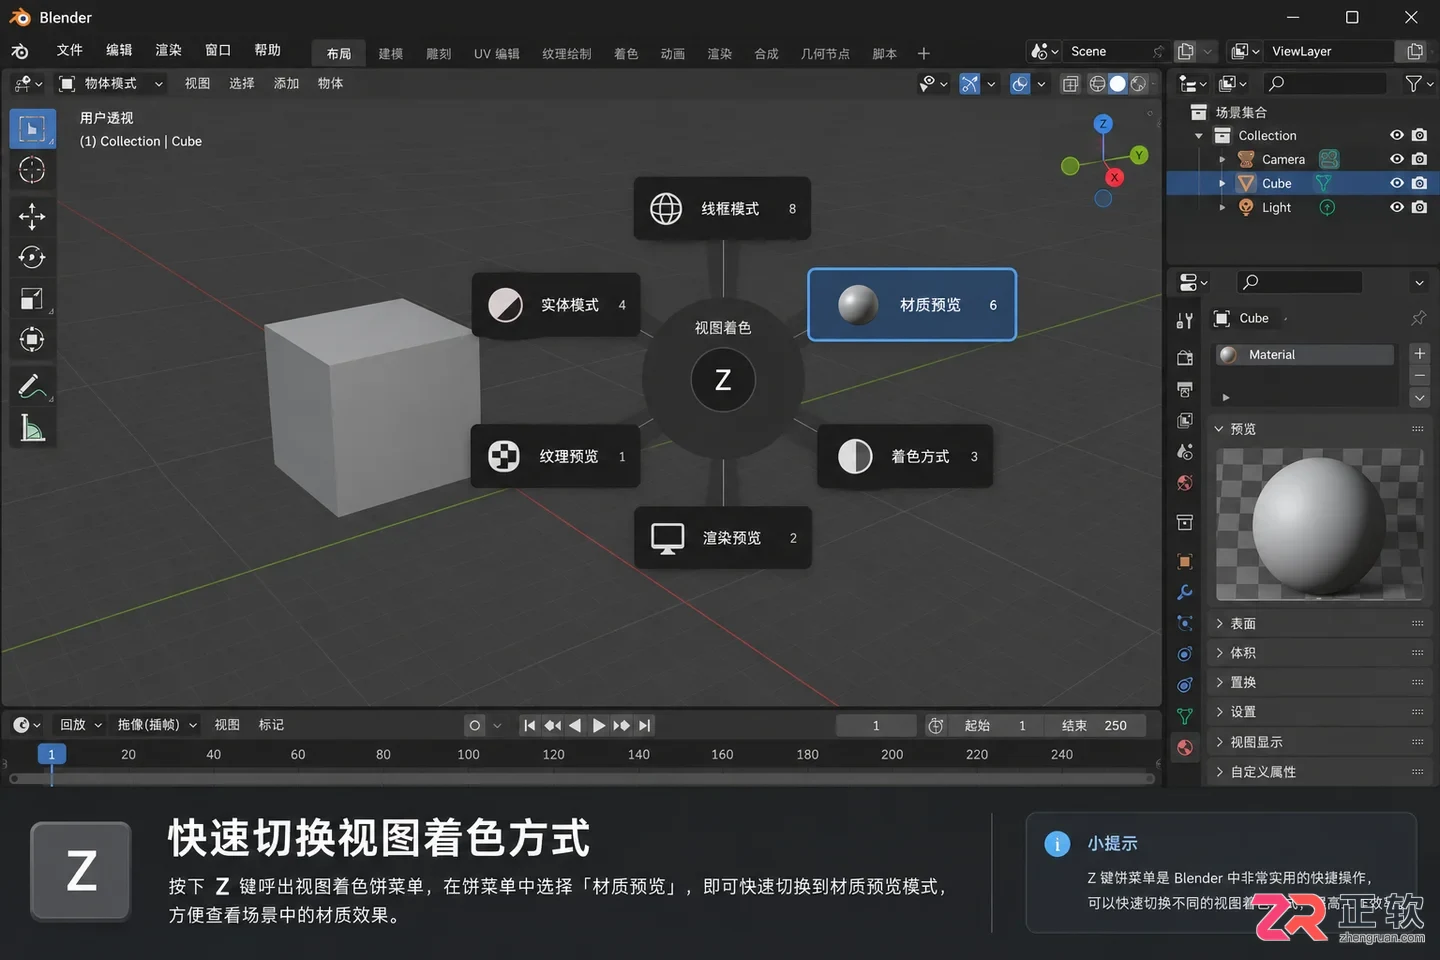Choose 纹理预览 in the pie menu

point(556,456)
